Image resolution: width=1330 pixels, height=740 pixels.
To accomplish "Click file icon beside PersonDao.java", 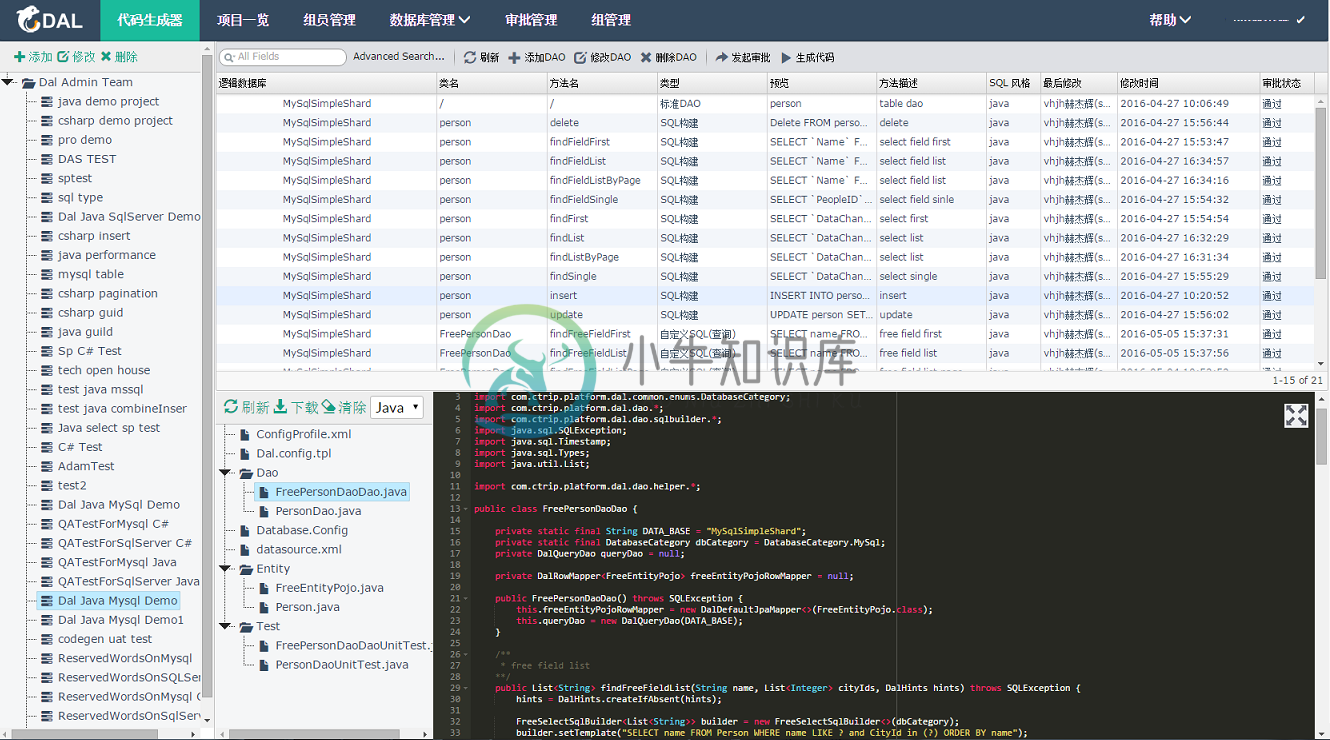I will [264, 511].
